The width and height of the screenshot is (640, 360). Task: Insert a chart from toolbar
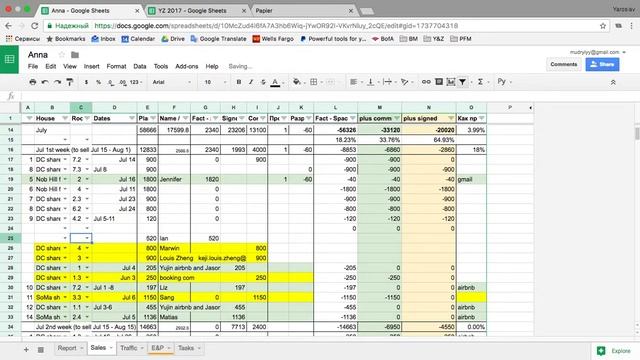451,82
